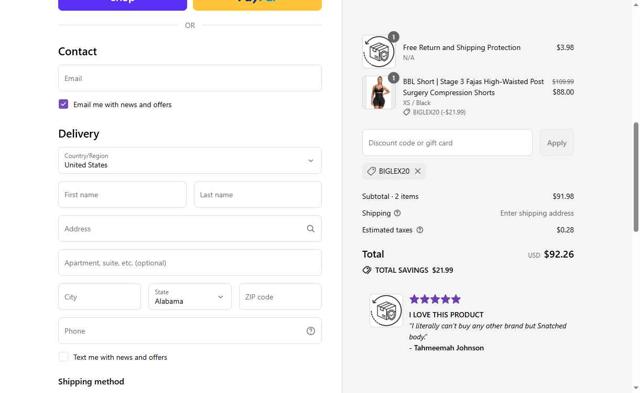Click the crossed-out price $109.99
The height and width of the screenshot is (393, 640).
(x=563, y=82)
